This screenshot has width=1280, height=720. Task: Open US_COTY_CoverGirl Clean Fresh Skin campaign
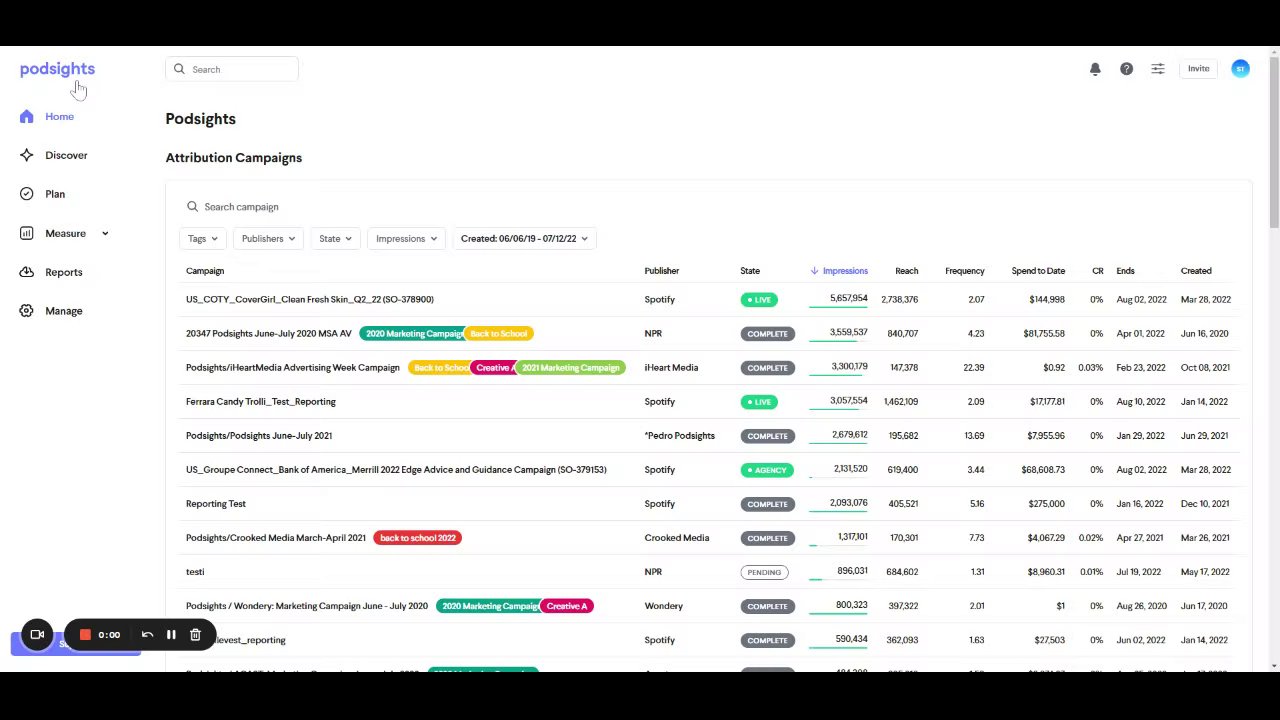pyautogui.click(x=310, y=300)
